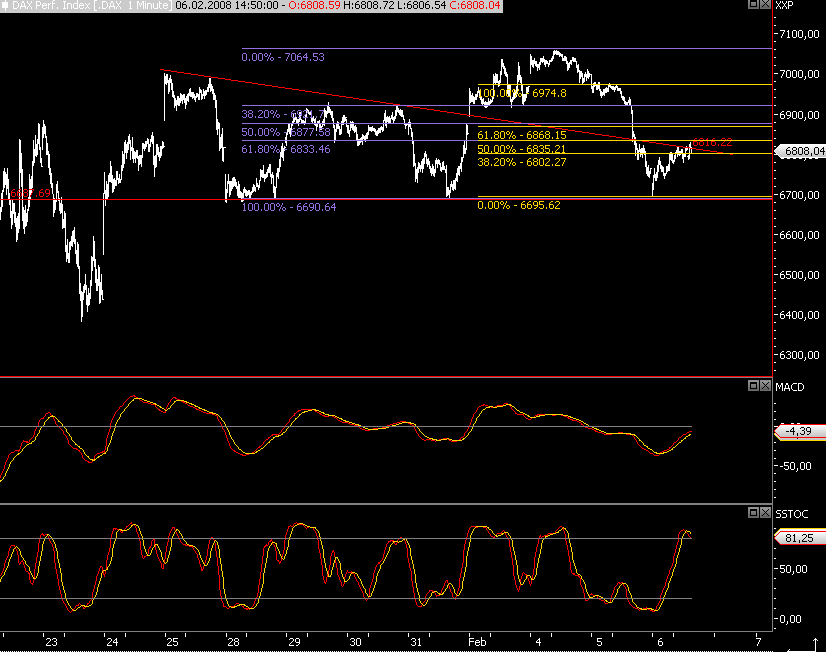Viewport: 826px width, 652px height.
Task: Click the MACD value tag -4,39
Action: point(800,431)
